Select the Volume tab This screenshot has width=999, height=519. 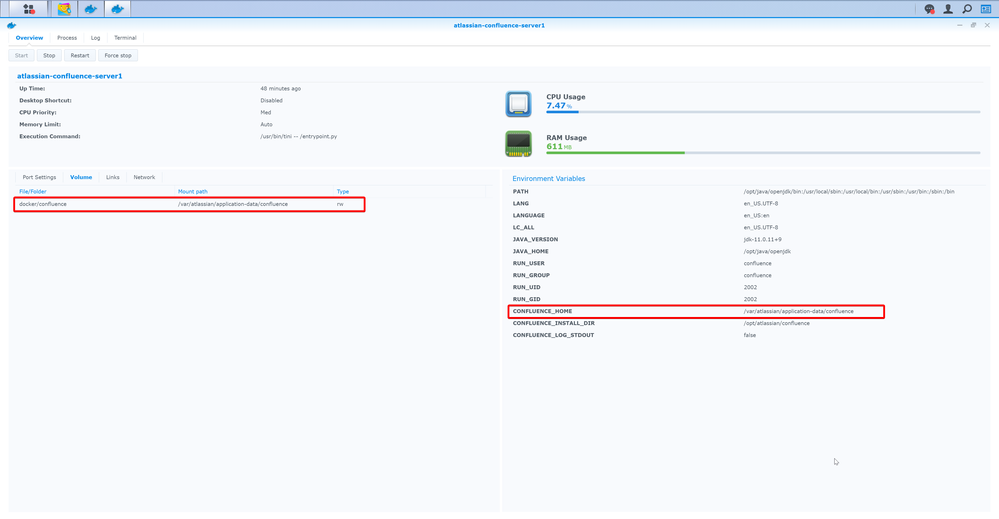(81, 177)
